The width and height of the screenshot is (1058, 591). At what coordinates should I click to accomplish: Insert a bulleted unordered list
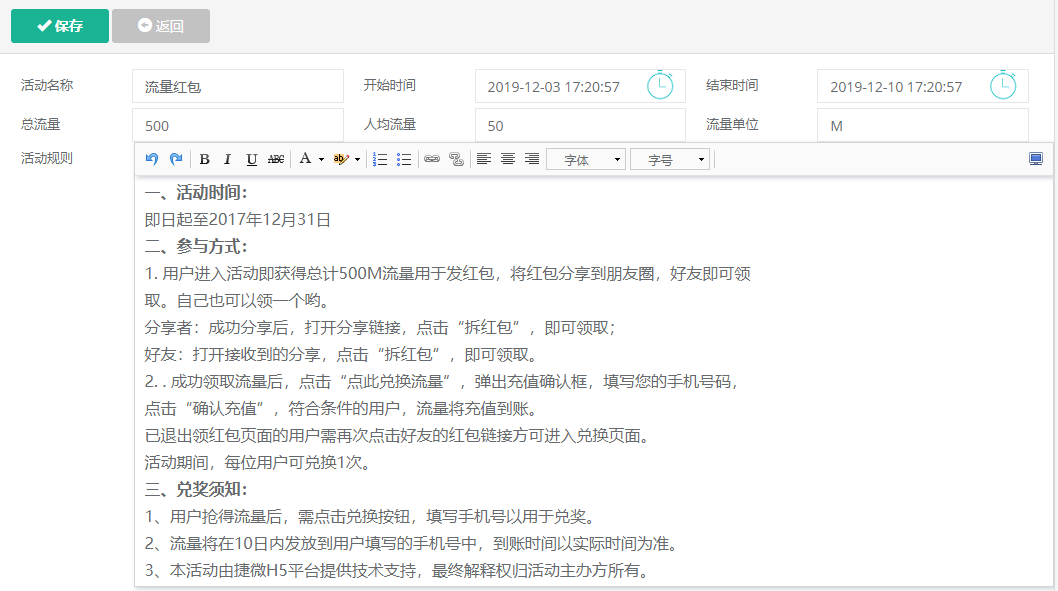(404, 159)
